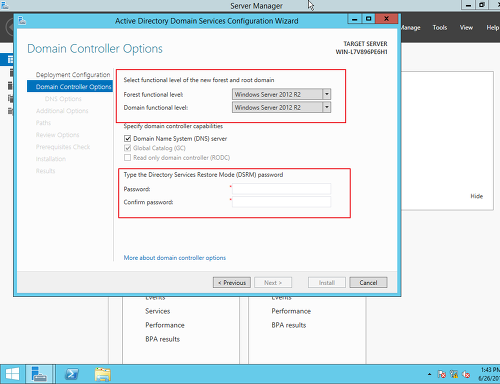
Task: Open Windows Start button
Action: 12,374
